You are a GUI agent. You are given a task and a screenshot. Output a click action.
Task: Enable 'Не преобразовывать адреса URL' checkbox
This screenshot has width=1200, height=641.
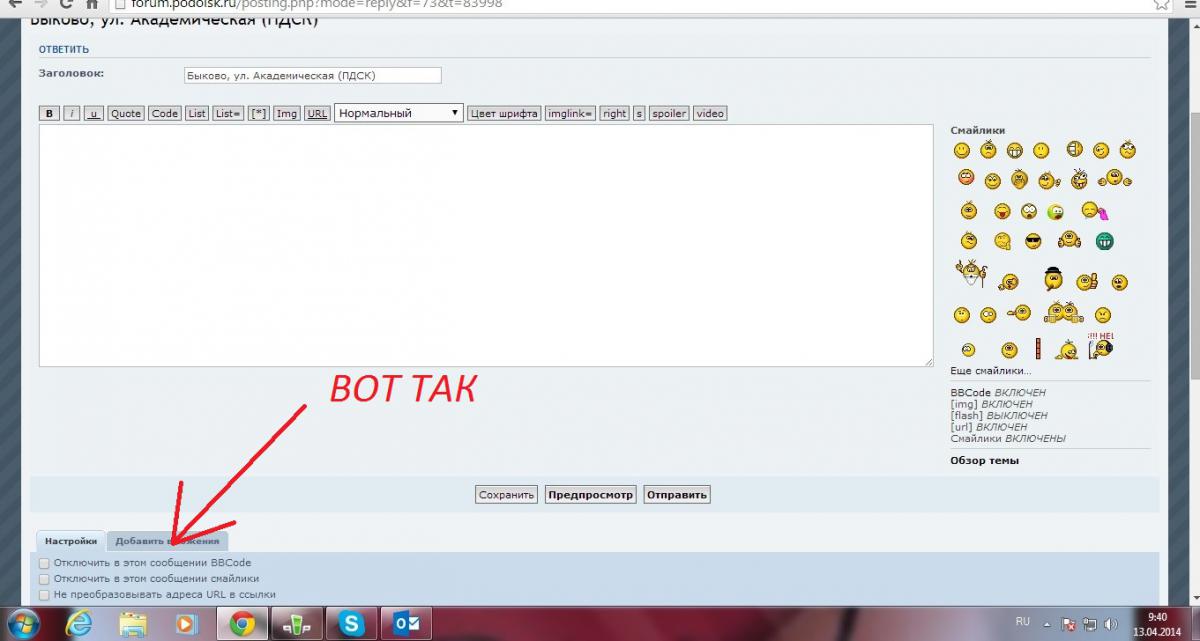click(44, 594)
